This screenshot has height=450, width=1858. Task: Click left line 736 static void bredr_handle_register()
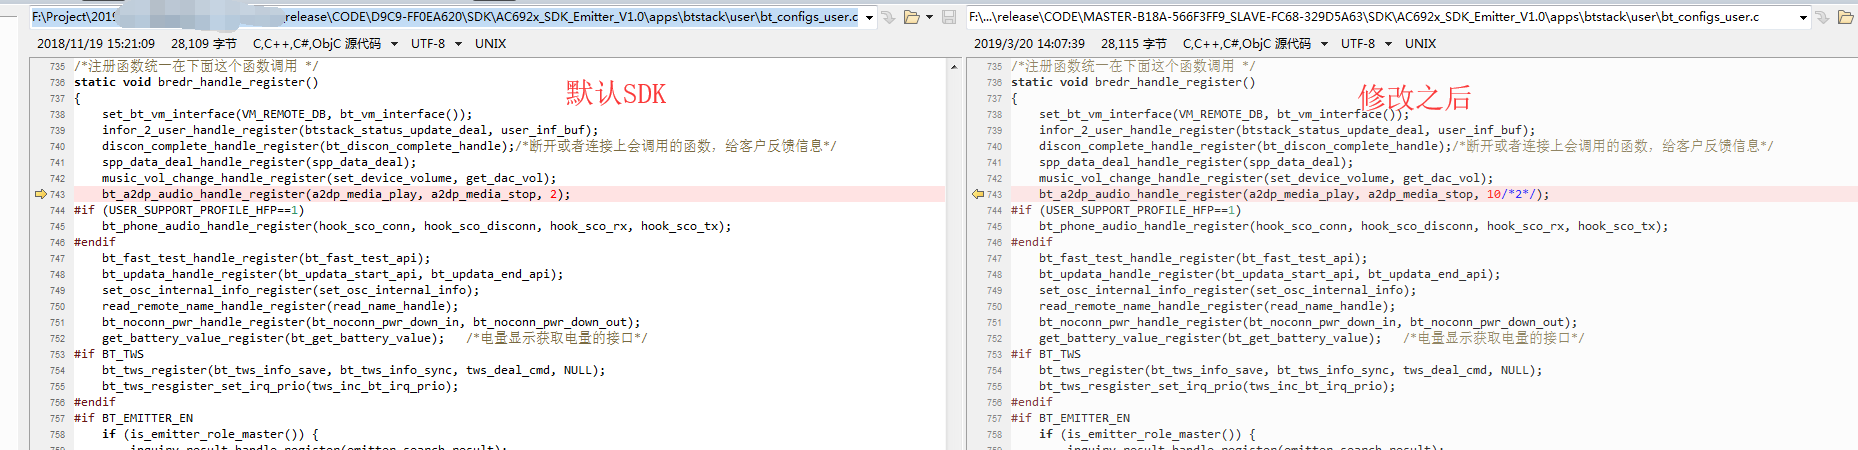tap(196, 82)
